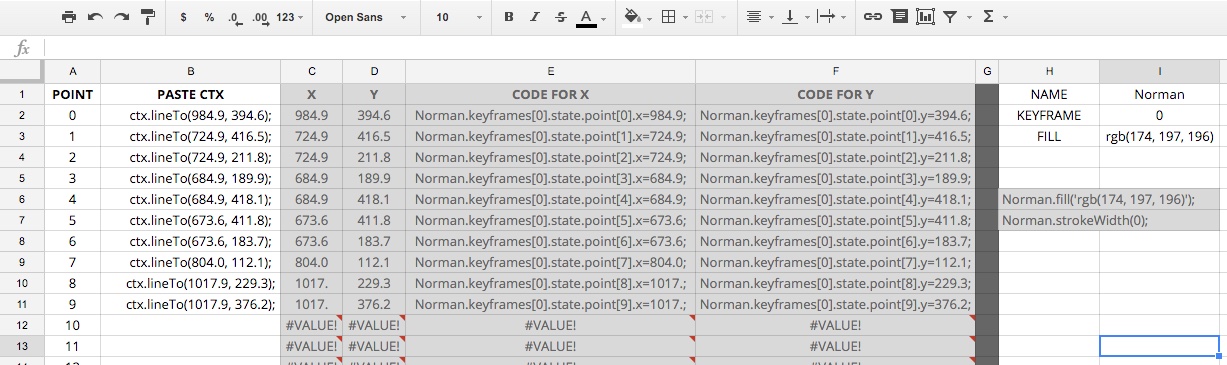Click the POINT header cell

pos(72,94)
